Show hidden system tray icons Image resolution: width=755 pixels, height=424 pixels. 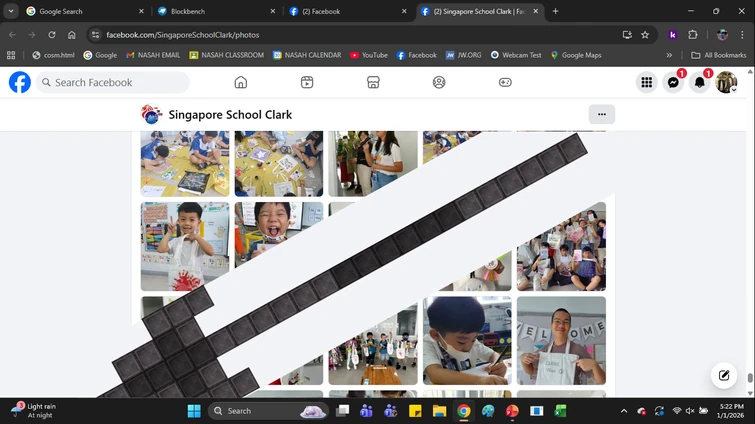[x=624, y=411]
